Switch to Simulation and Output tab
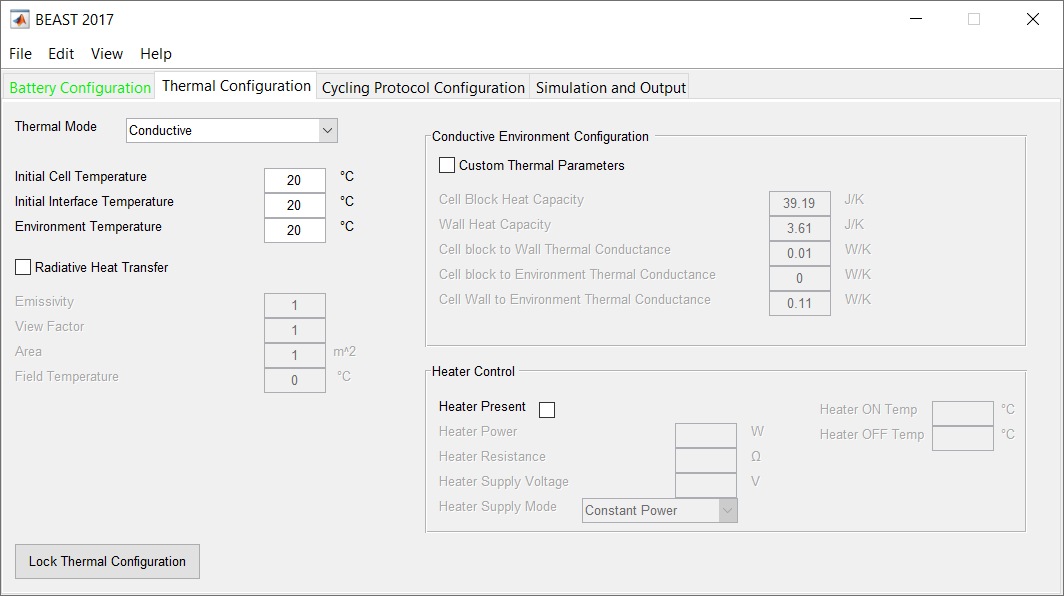Viewport: 1064px width, 596px height. 610,87
